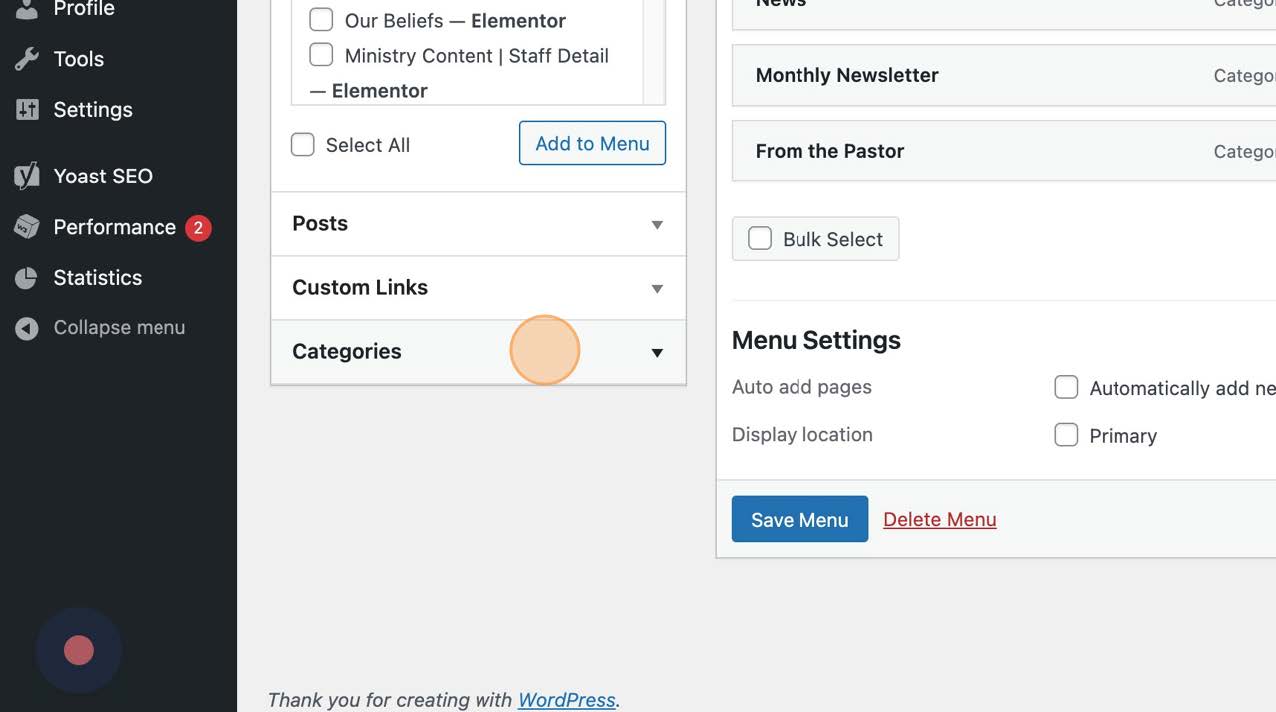Click the Performance notification badge
This screenshot has height=712, width=1276.
(198, 227)
